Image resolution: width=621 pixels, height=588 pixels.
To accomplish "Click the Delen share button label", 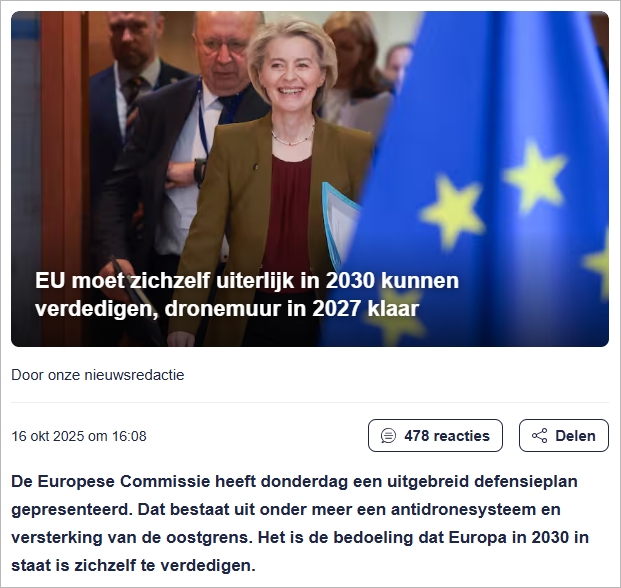I will click(x=575, y=436).
